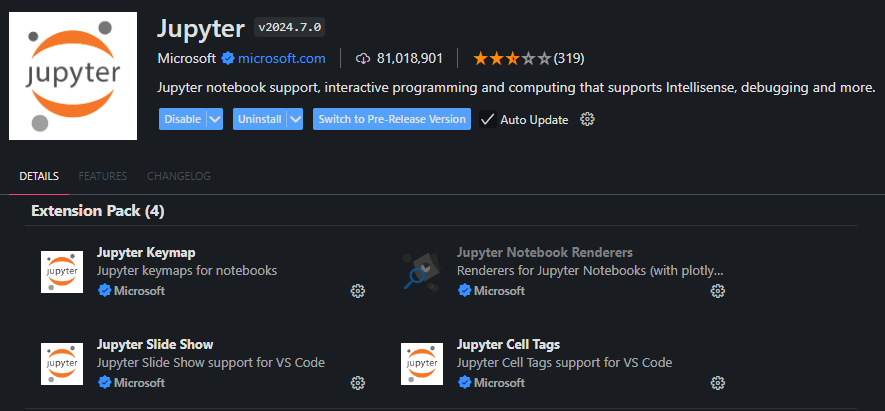Screen dimensions: 885x411
Task: Click the Uninstall button
Action: pos(260,119)
